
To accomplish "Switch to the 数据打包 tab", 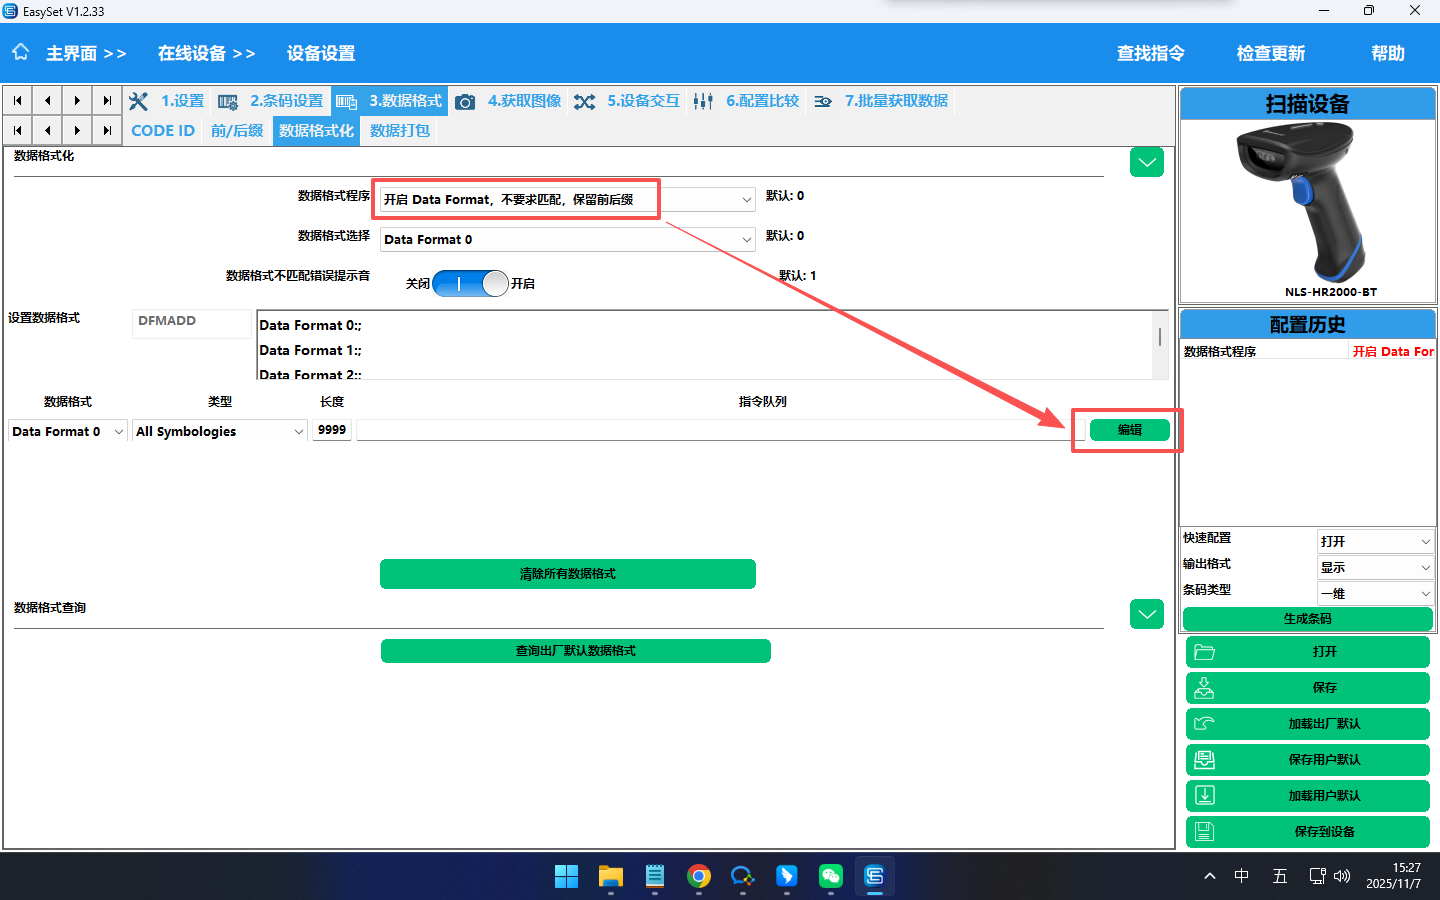I will (x=400, y=131).
